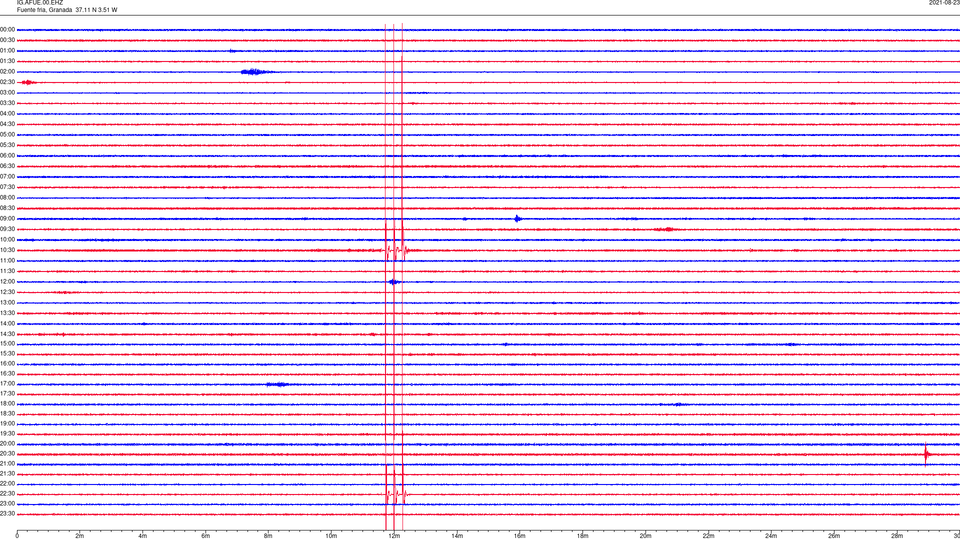Select the 02:00 trace time label

pyautogui.click(x=8, y=72)
